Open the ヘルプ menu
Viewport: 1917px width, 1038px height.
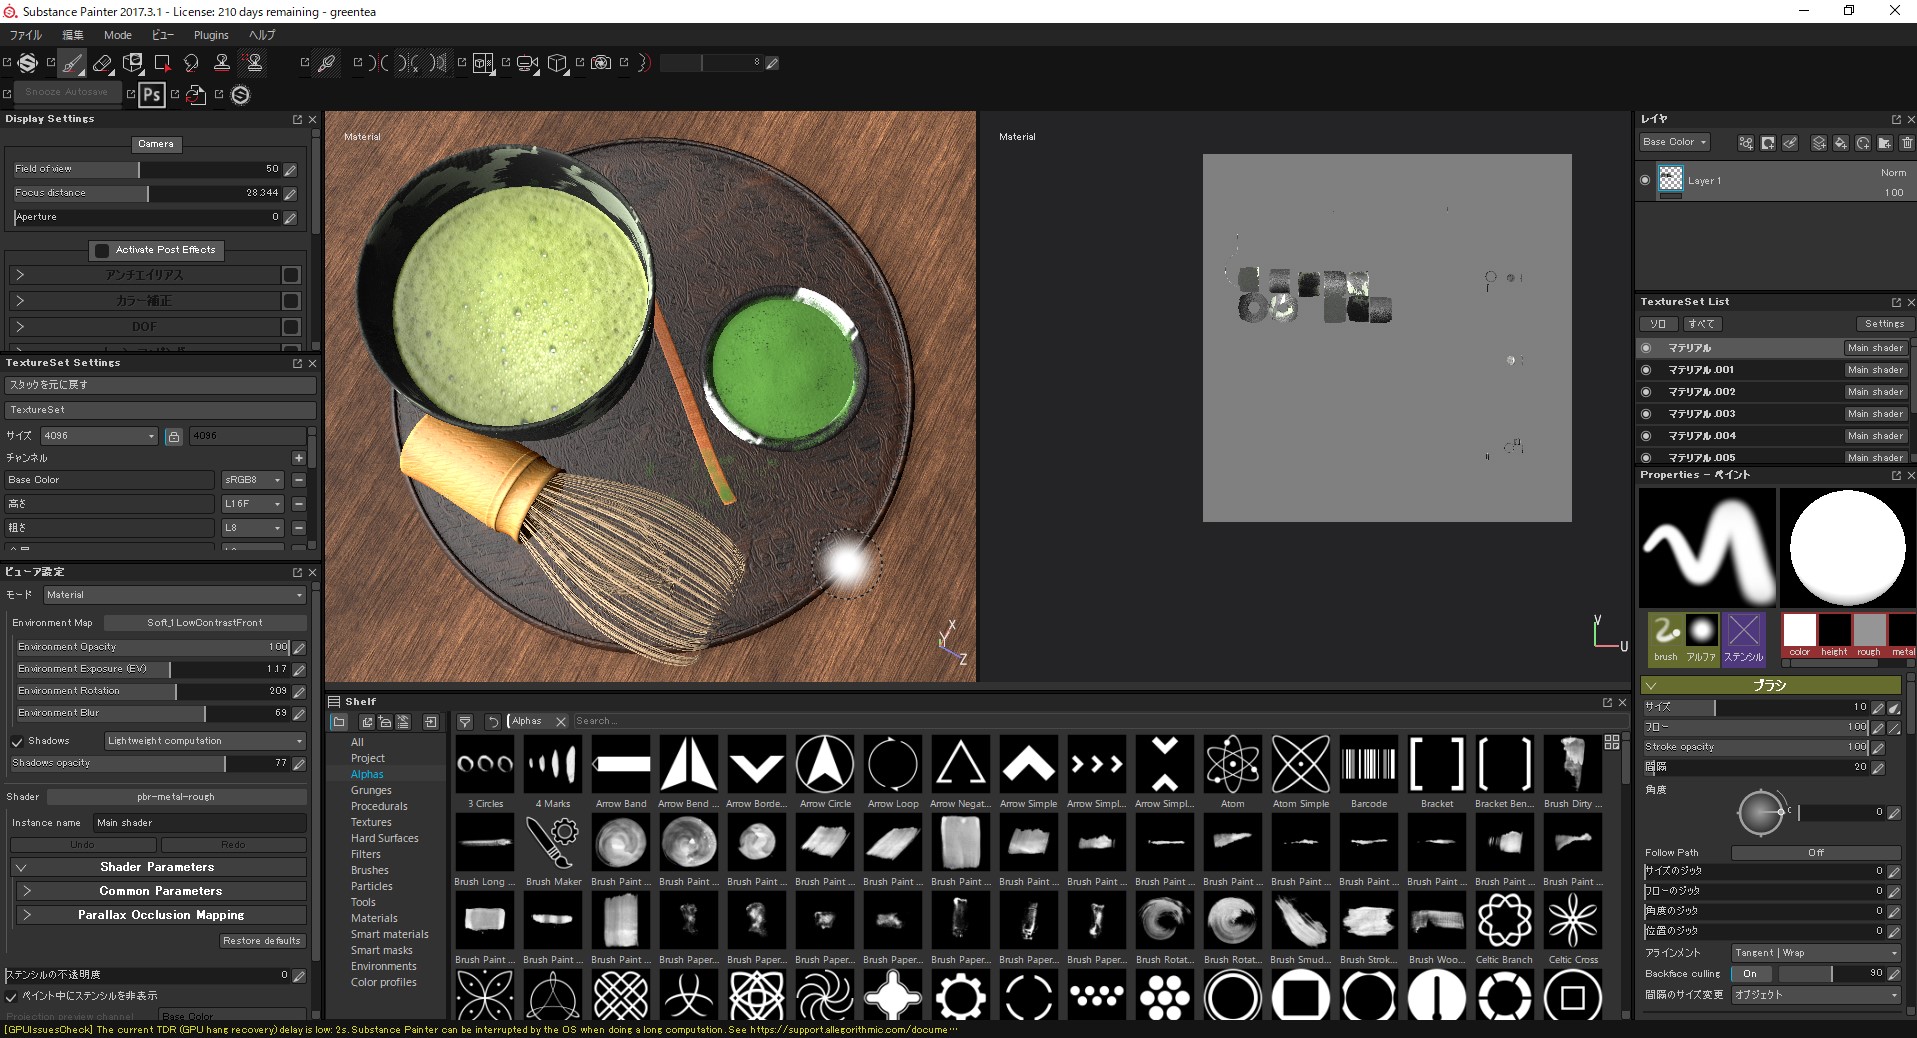point(262,35)
